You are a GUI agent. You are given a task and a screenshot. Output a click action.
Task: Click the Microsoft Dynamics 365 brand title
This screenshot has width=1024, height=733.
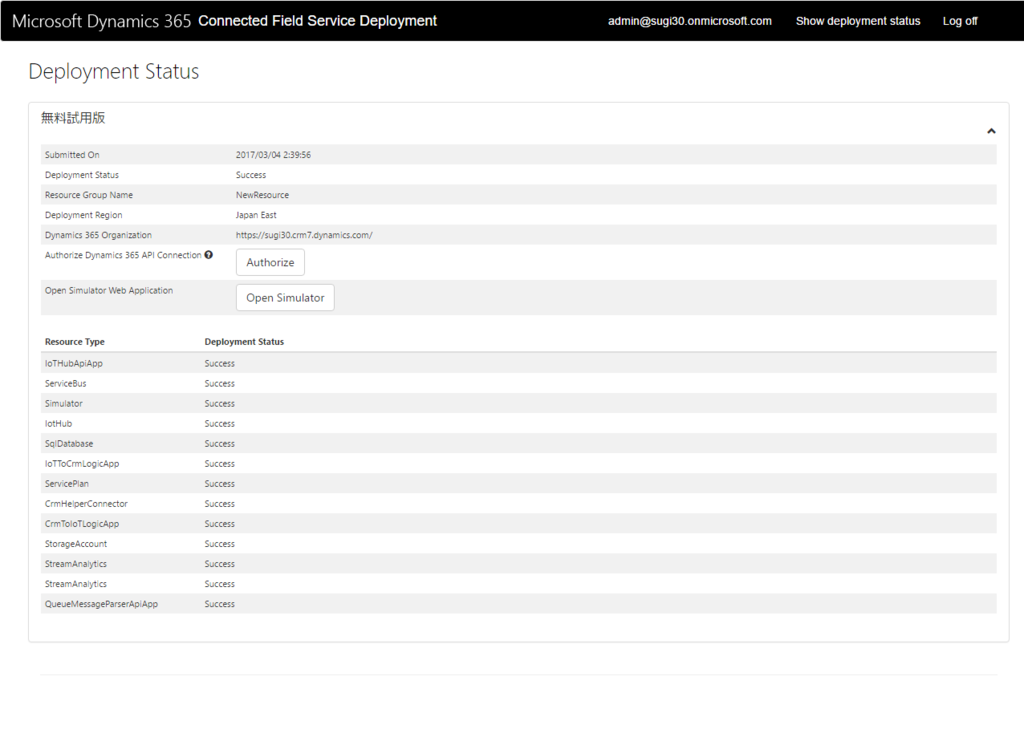pyautogui.click(x=101, y=21)
